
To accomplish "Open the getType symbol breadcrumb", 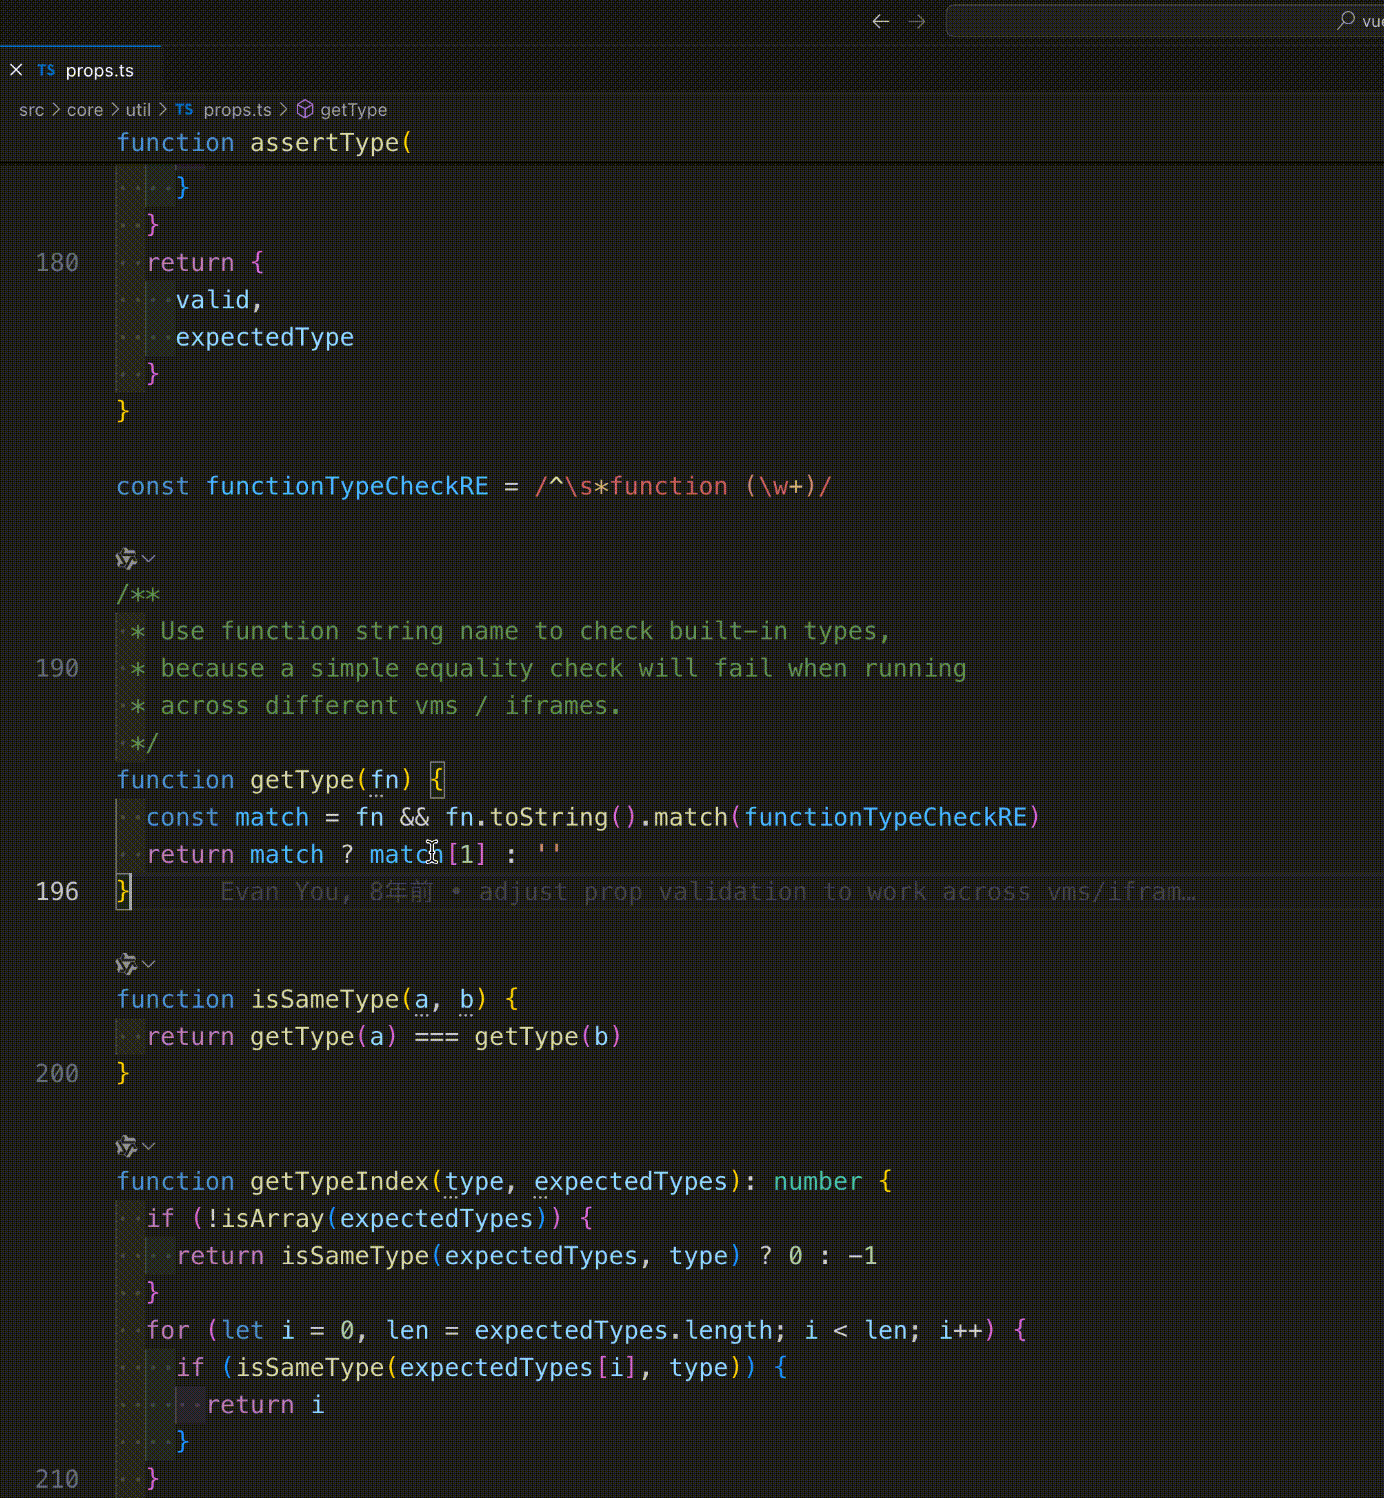I will [353, 110].
